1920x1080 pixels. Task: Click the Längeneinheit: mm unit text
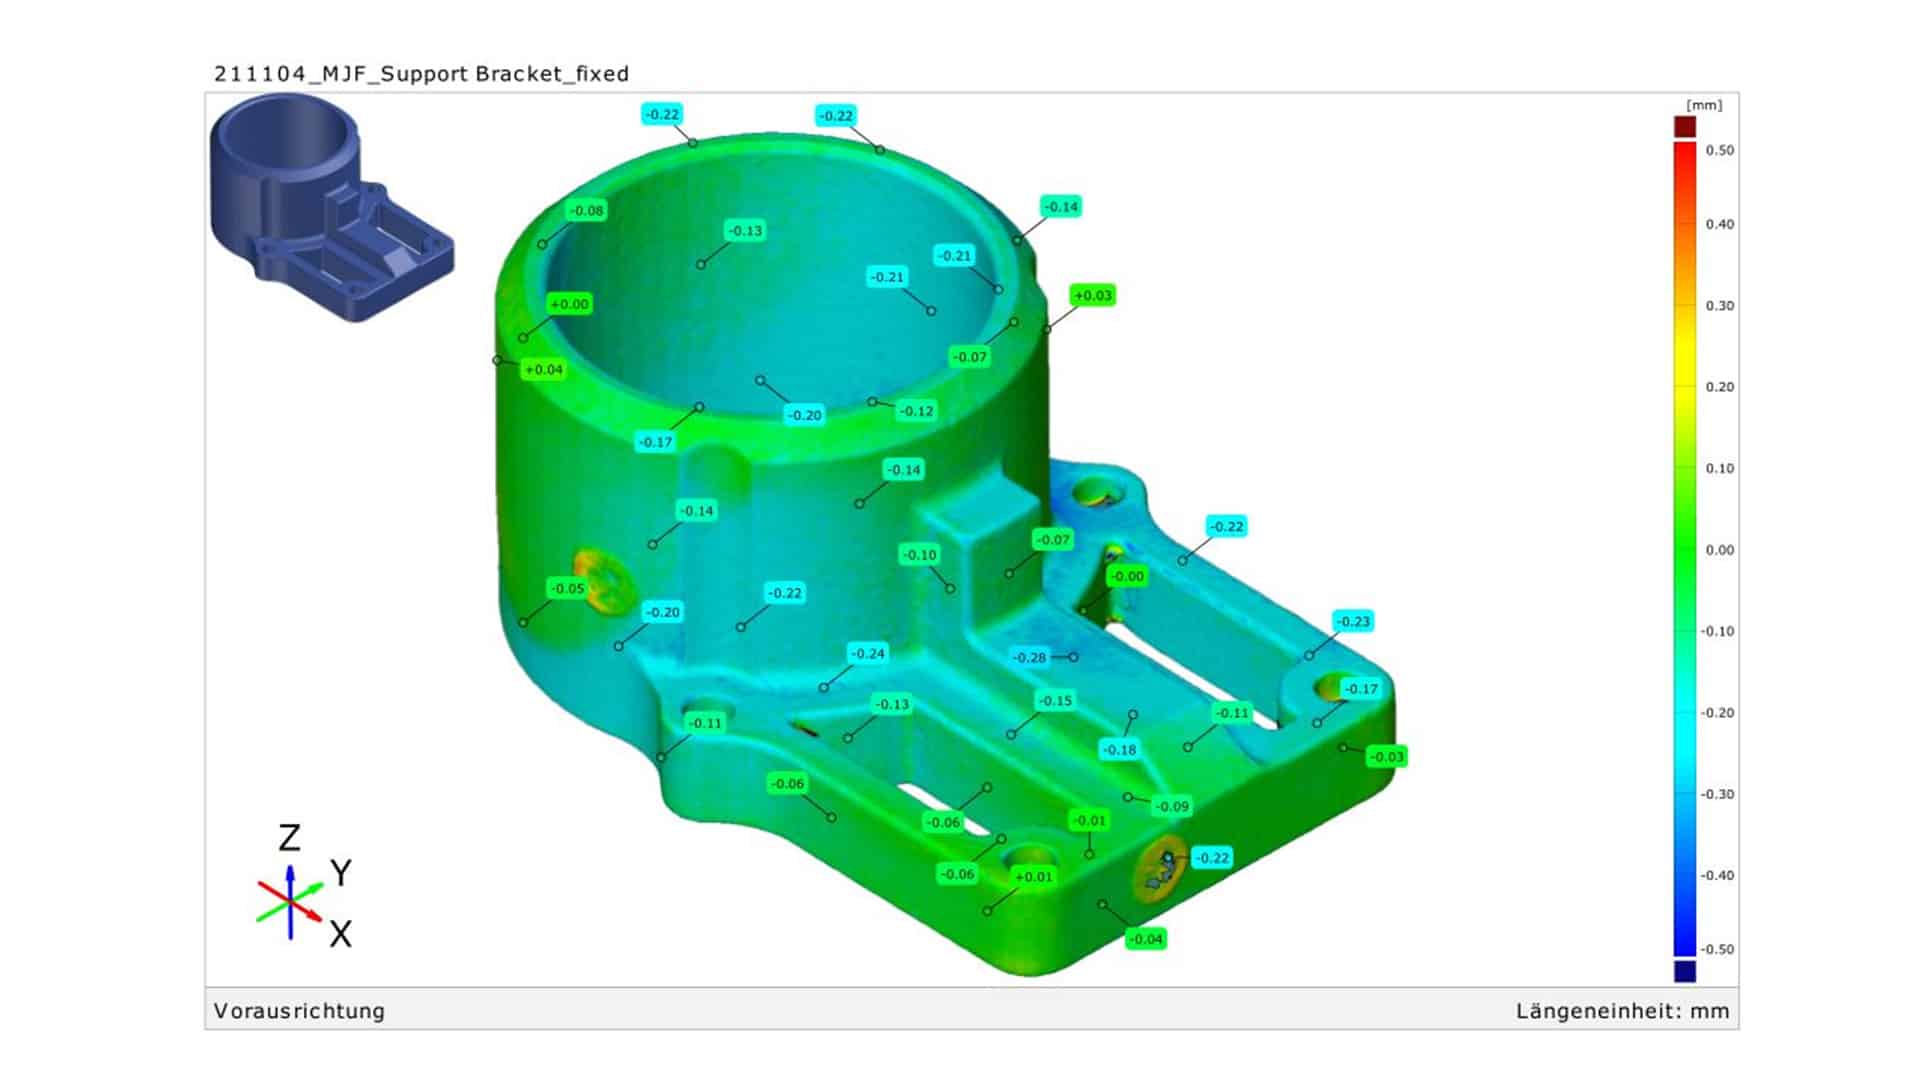(x=1622, y=1010)
